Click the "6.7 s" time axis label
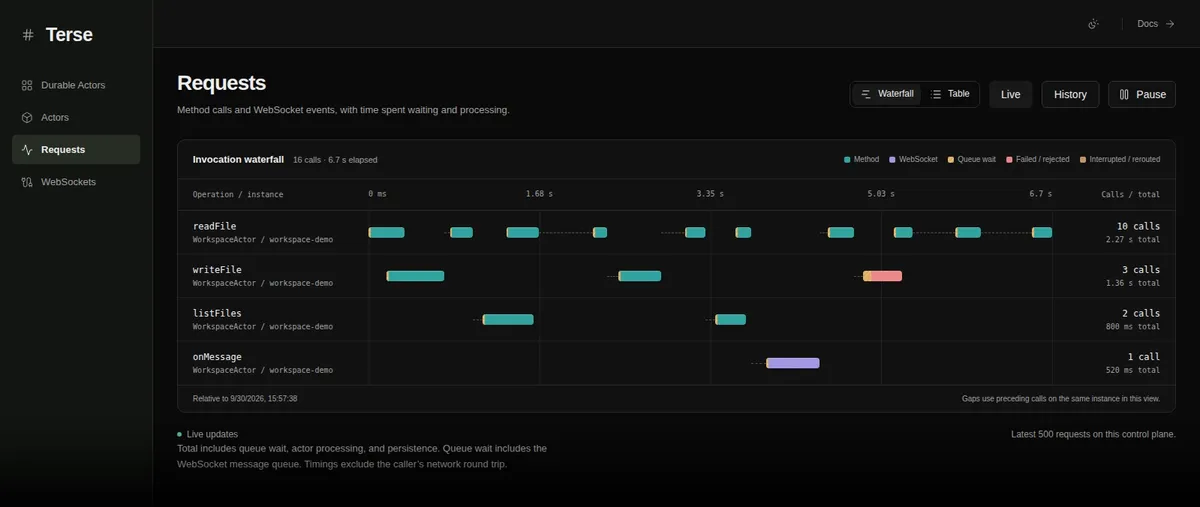Image resolution: width=1200 pixels, height=507 pixels. [x=1040, y=194]
